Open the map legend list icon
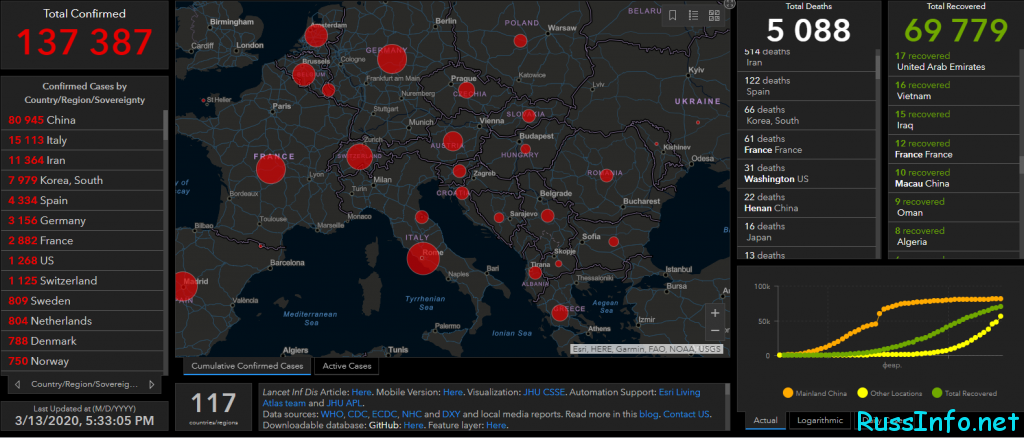 coord(693,16)
